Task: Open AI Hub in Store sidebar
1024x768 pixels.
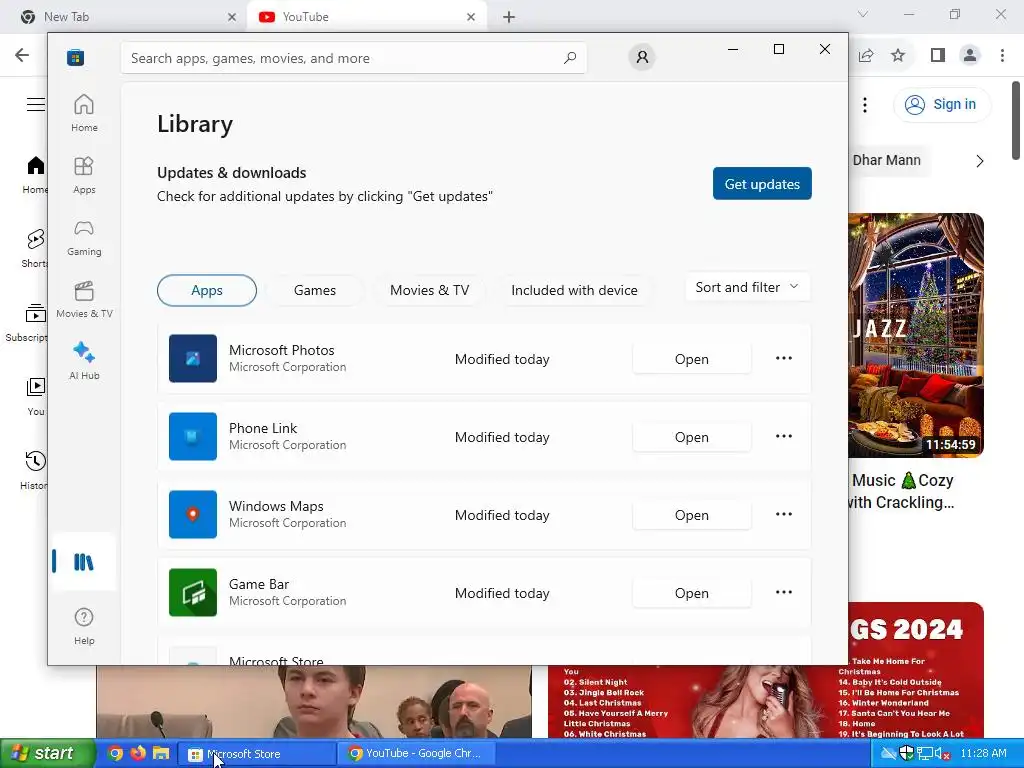Action: point(84,361)
